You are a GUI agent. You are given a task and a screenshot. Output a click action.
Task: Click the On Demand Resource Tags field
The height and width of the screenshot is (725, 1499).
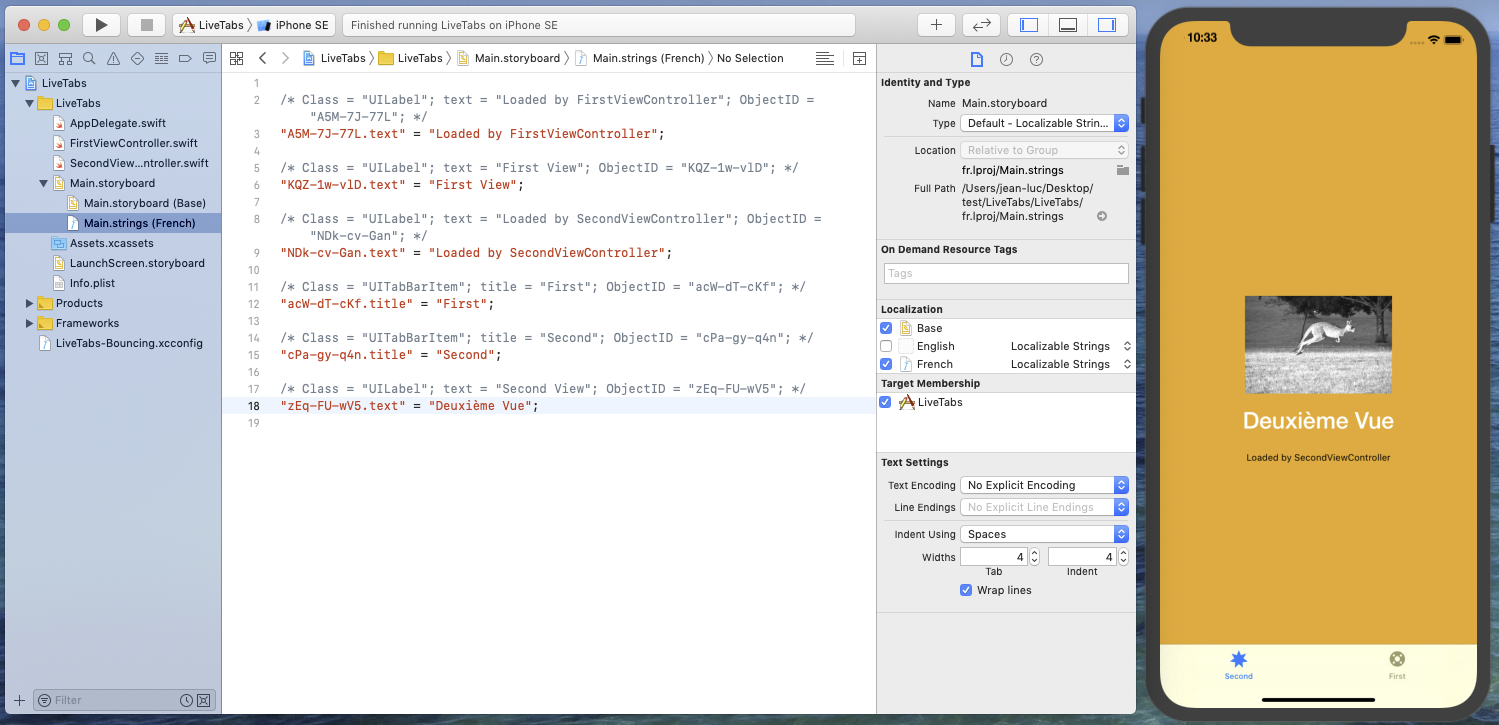tap(1006, 273)
